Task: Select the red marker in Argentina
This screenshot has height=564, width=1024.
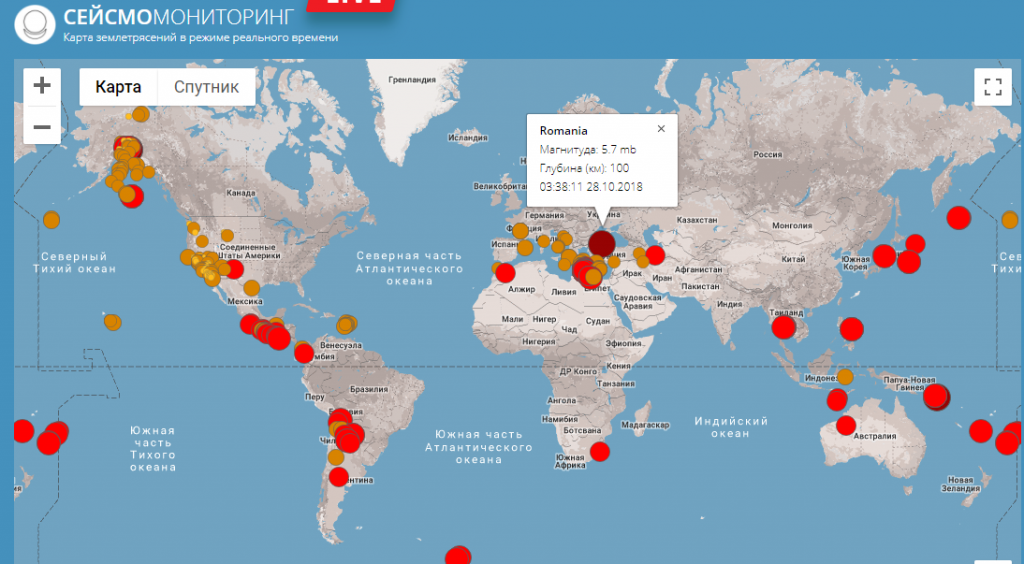Action: pyautogui.click(x=338, y=477)
